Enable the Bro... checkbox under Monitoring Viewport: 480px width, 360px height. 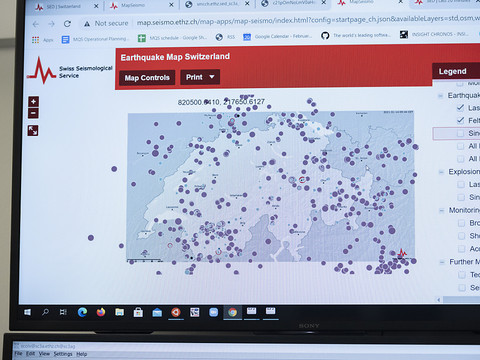[461, 223]
